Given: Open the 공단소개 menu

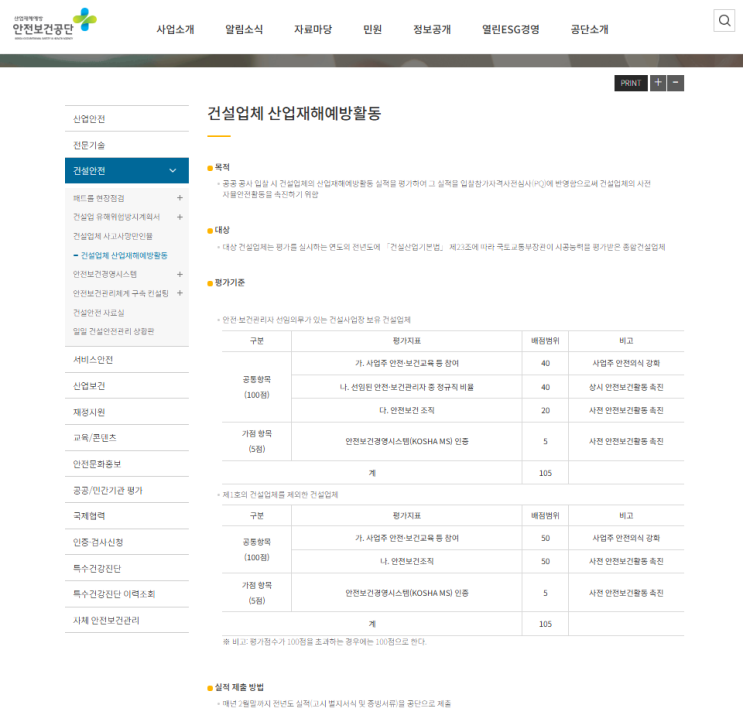Looking at the screenshot, I should (589, 29).
